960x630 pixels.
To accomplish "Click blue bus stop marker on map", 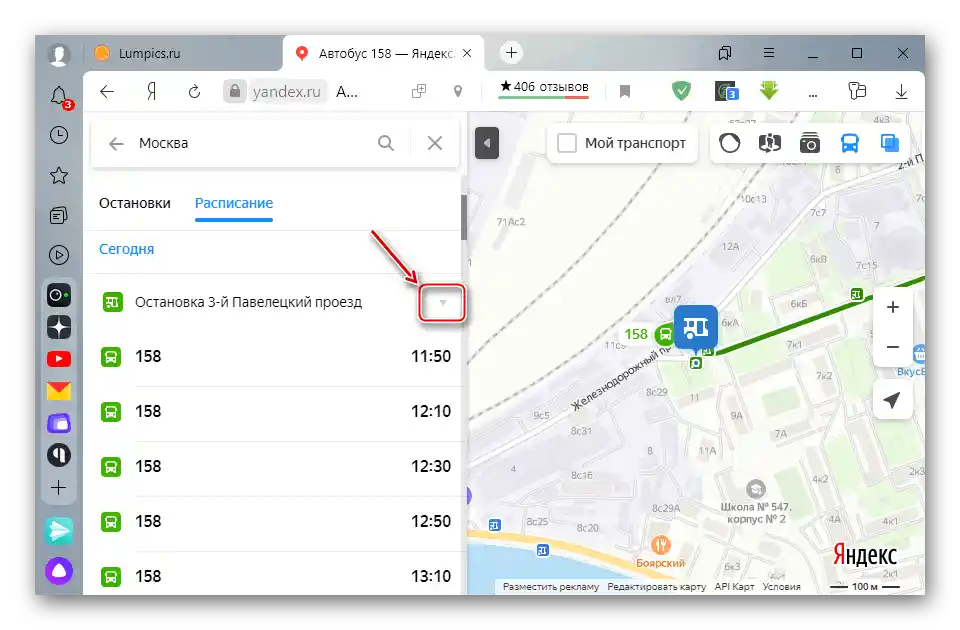I will pos(696,328).
